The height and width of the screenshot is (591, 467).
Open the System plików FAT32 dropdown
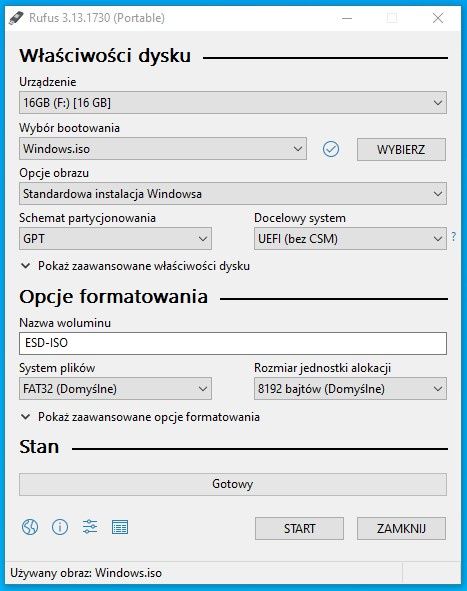(x=115, y=389)
